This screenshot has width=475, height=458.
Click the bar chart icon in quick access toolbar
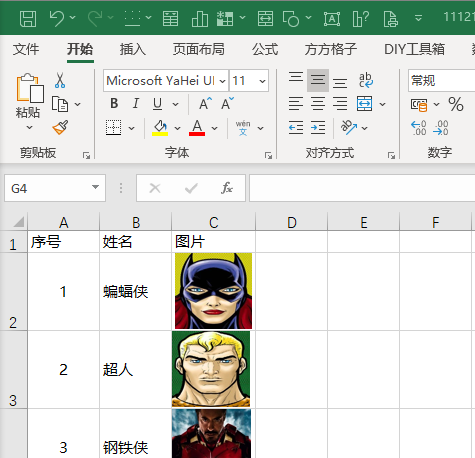pos(200,18)
